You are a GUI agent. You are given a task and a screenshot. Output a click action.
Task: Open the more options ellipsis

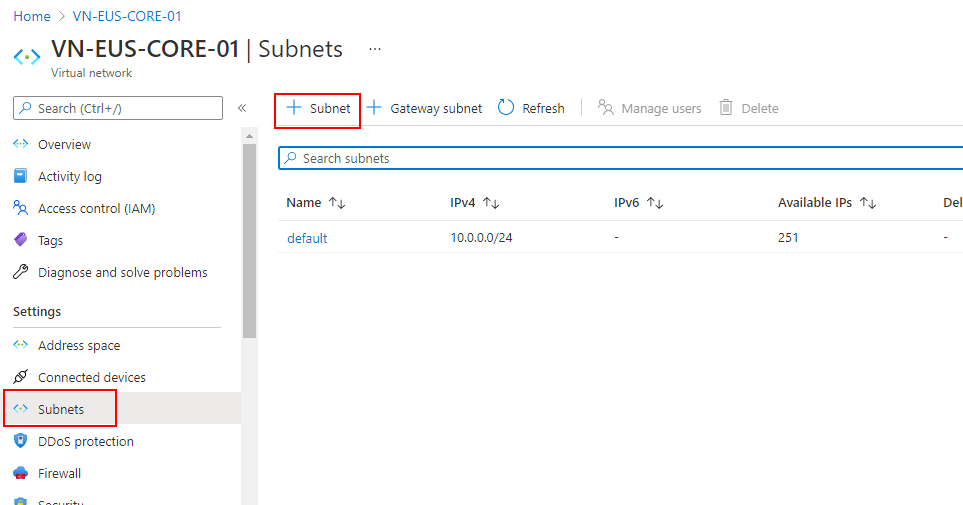[375, 49]
